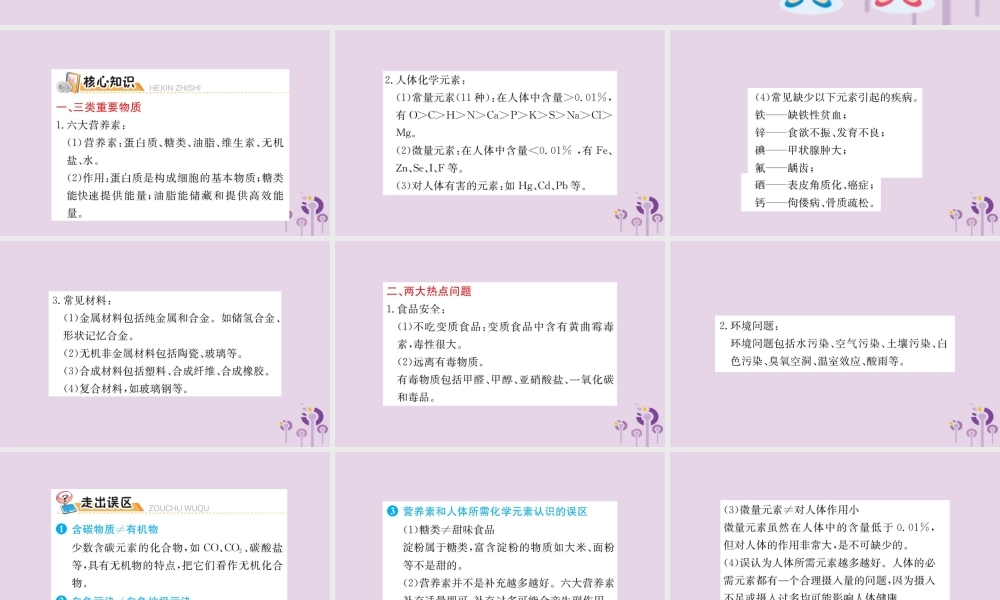Open the slide about 人体化学元素
1000x600 pixels.
500,133
